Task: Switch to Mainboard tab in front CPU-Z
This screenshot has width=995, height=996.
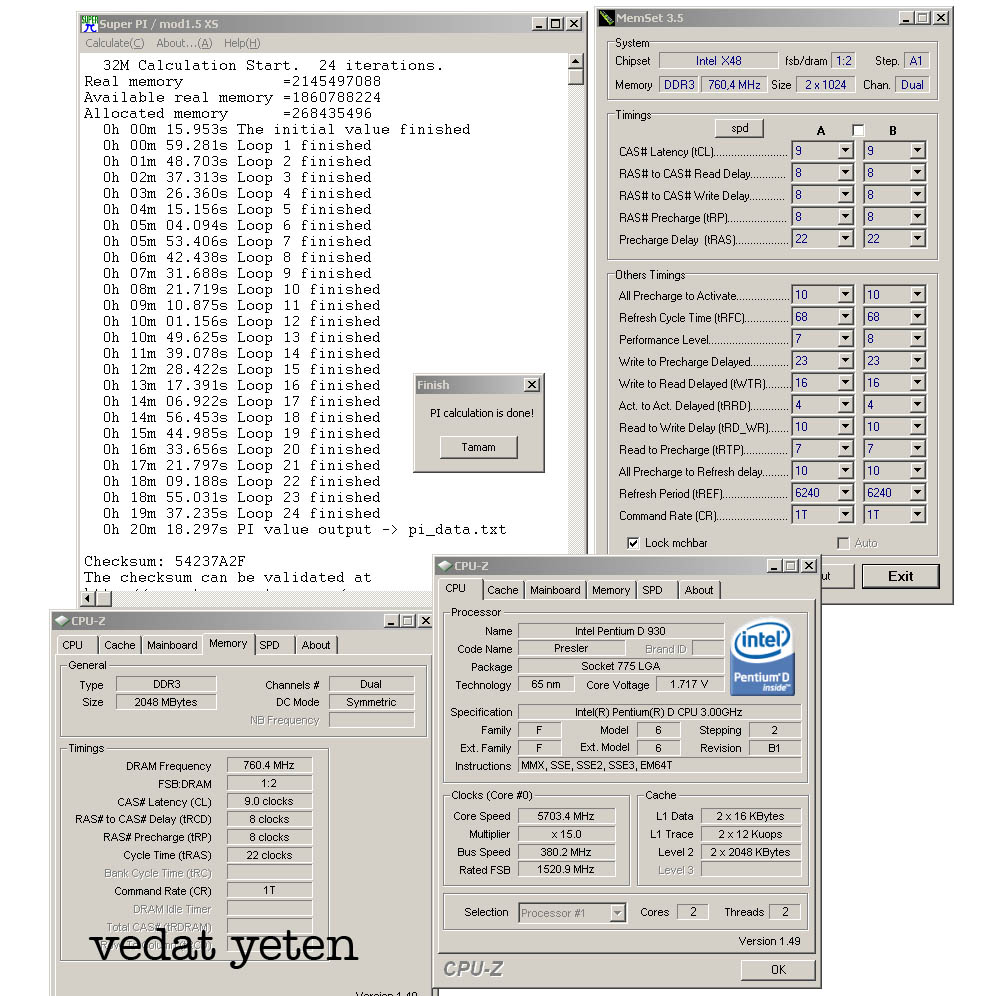Action: pyautogui.click(x=555, y=590)
